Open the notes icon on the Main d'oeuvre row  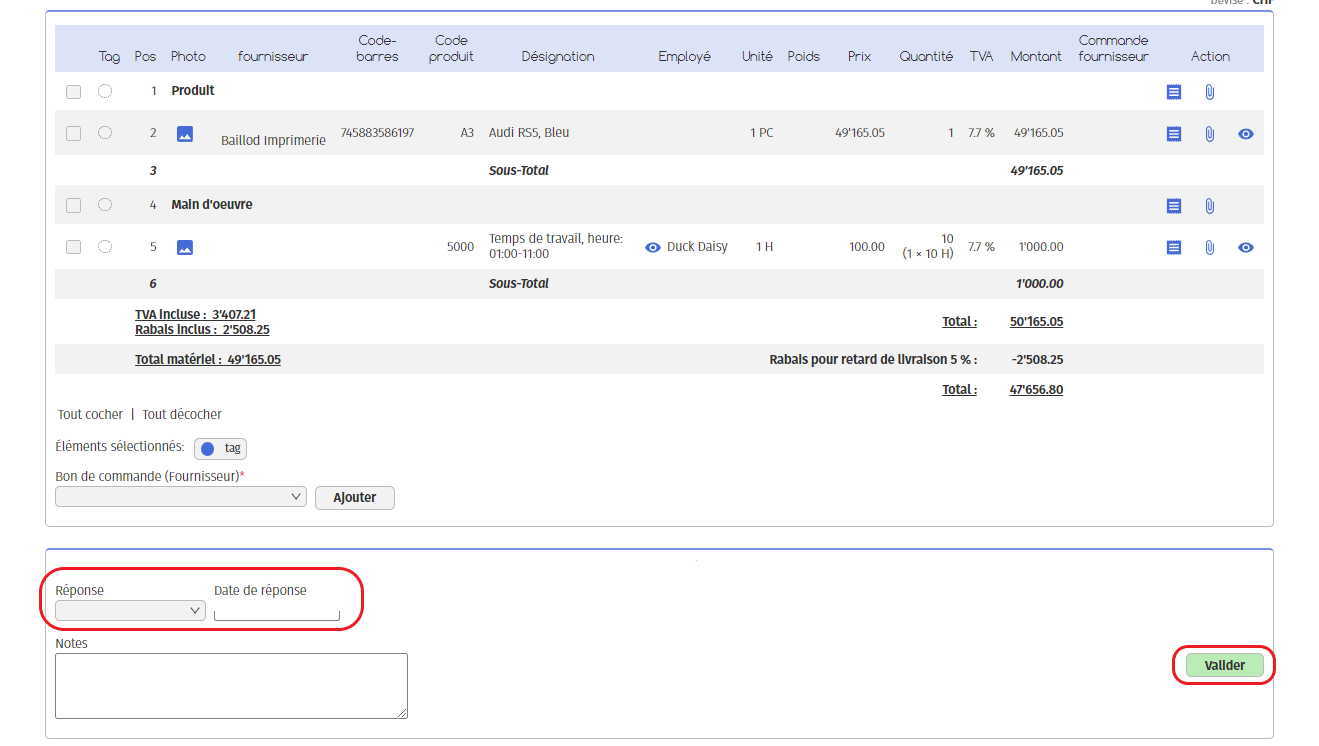click(x=1174, y=206)
